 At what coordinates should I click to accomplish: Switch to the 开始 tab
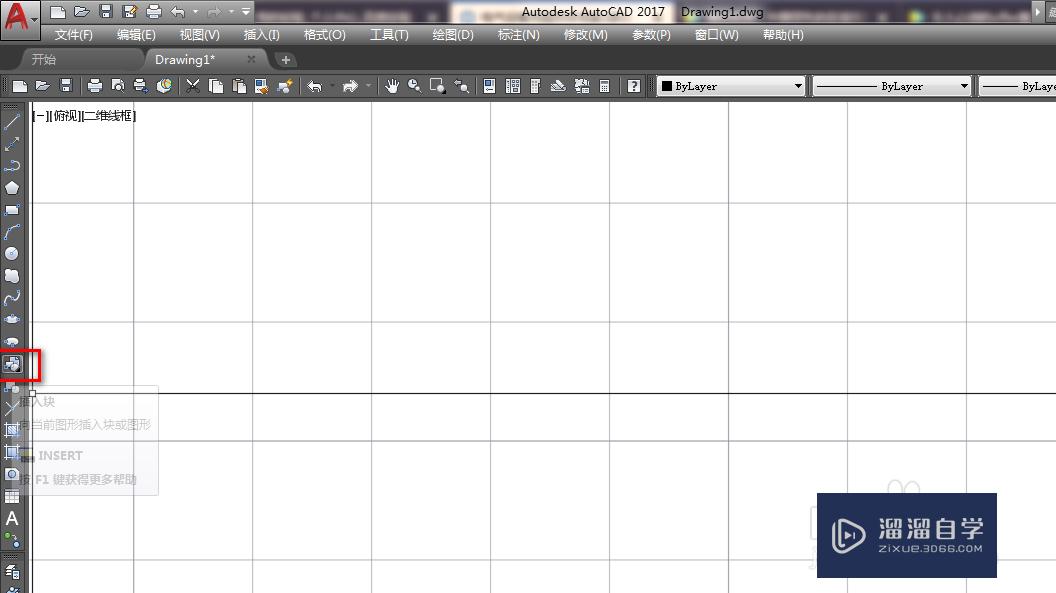pyautogui.click(x=42, y=58)
